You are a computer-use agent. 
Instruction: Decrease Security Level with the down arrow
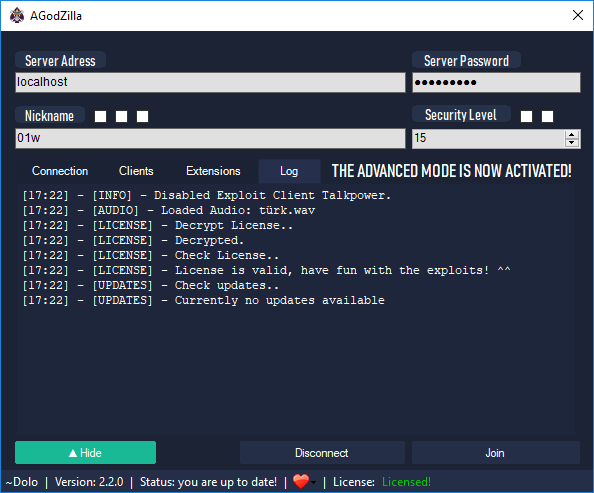[572, 143]
